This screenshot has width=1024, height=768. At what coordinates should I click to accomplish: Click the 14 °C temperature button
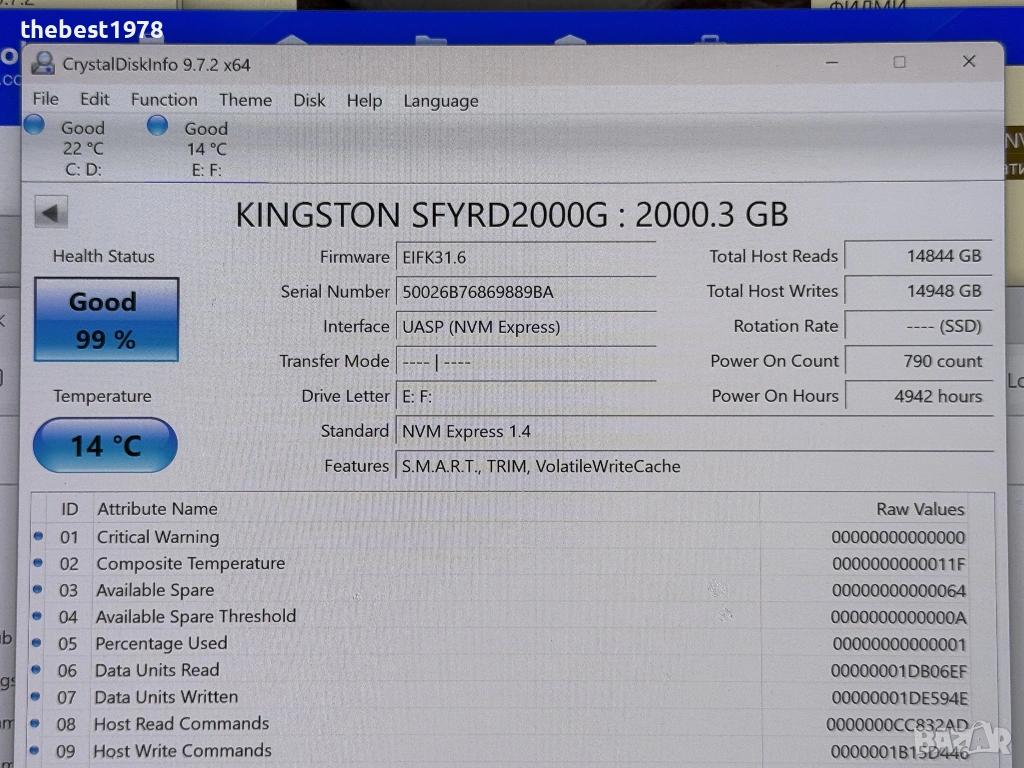tap(105, 445)
